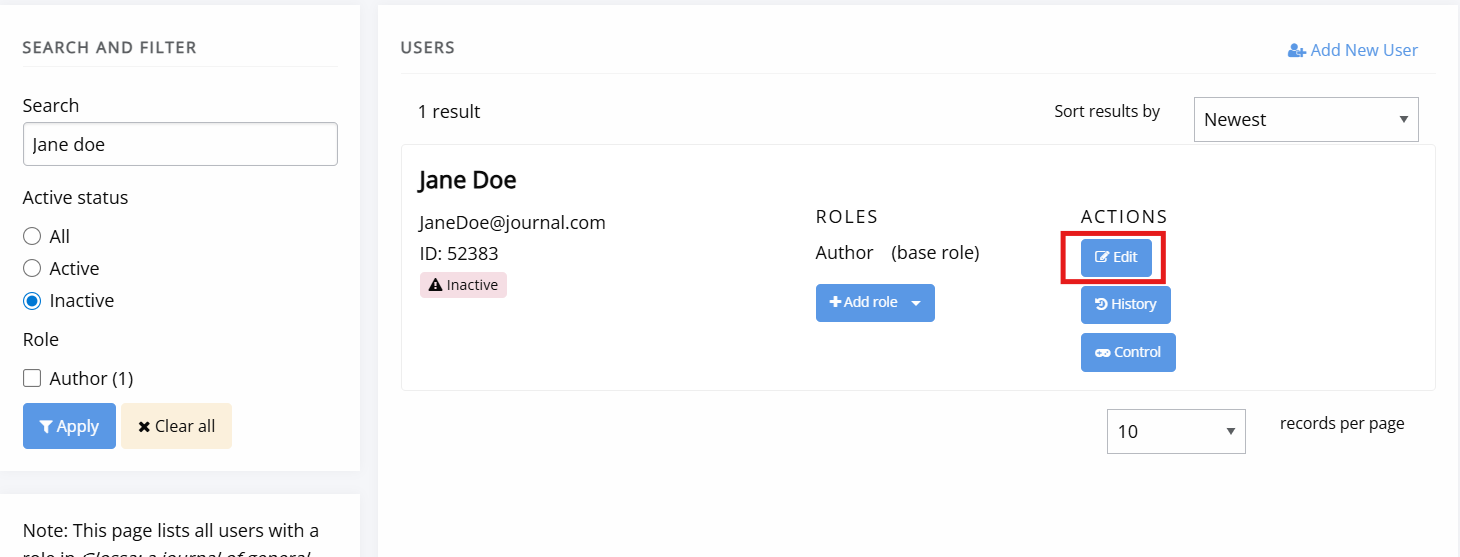This screenshot has height=557, width=1460.
Task: Click the JaneDoe@journal.com email text
Action: point(512,222)
